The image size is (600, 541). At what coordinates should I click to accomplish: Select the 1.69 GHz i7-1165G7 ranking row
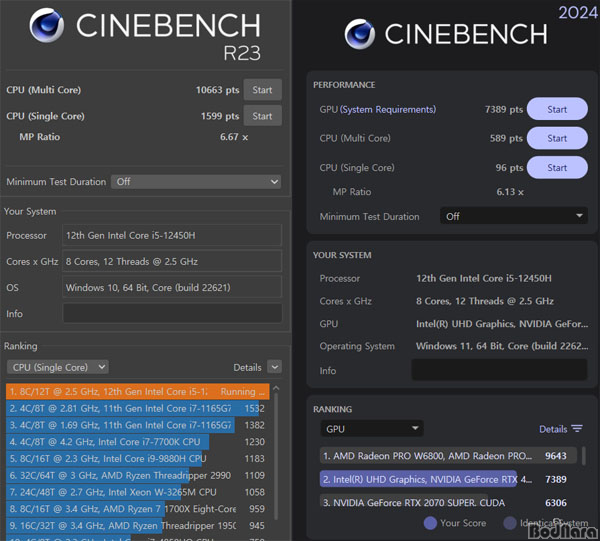pyautogui.click(x=138, y=425)
